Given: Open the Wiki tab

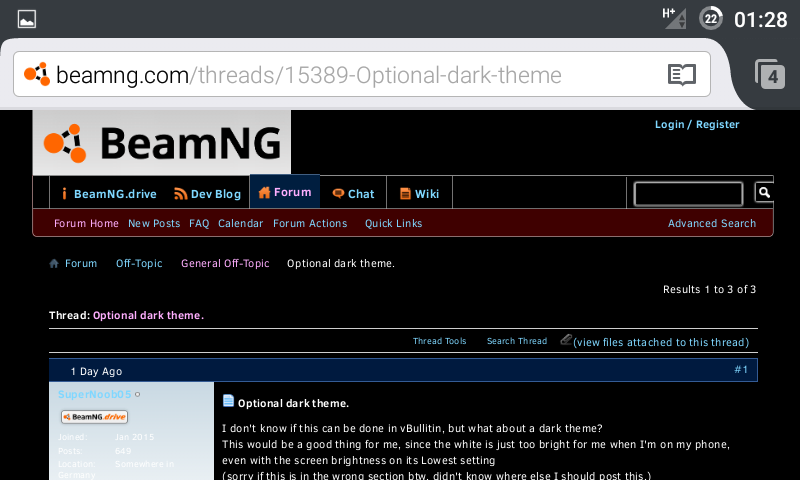Looking at the screenshot, I should tap(419, 194).
